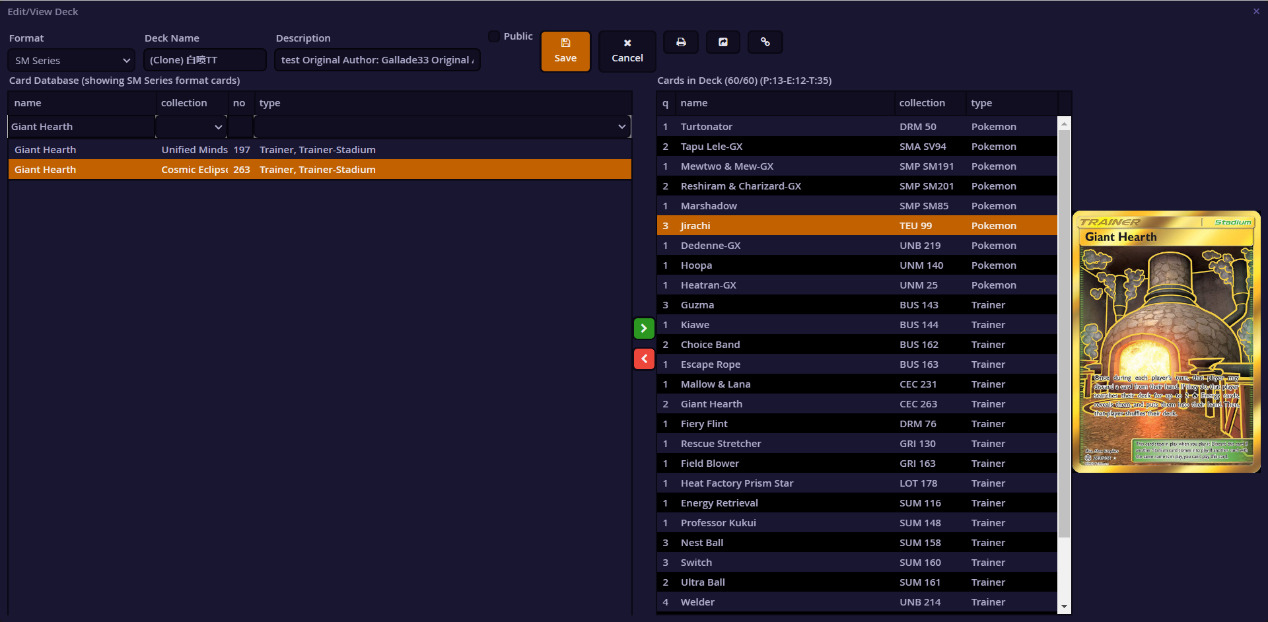Focus the Giant Hearth name filter field
The image size is (1268, 622).
[x=81, y=127]
